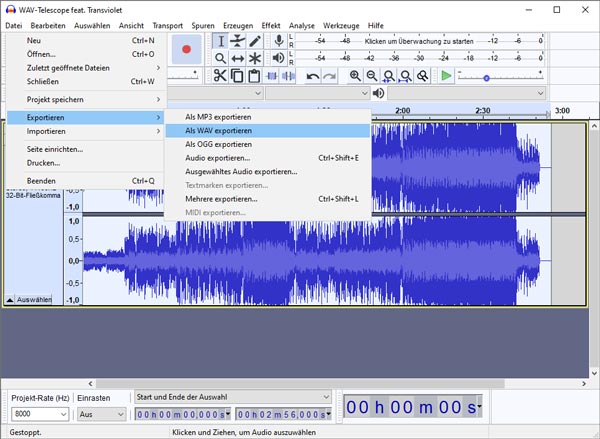Click the speaker playback meter icon
This screenshot has width=600, height=439.
pyautogui.click(x=279, y=58)
